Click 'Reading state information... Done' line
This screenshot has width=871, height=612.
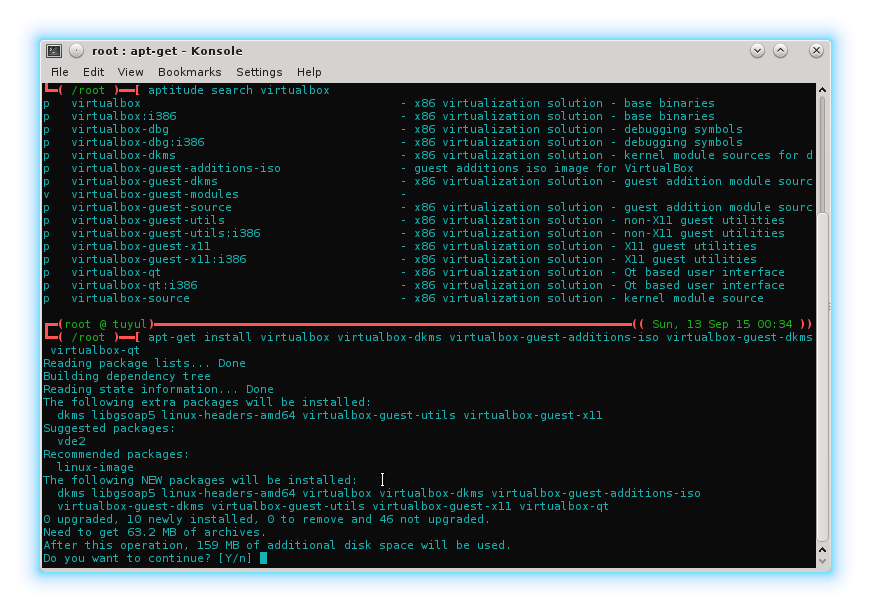tap(158, 389)
